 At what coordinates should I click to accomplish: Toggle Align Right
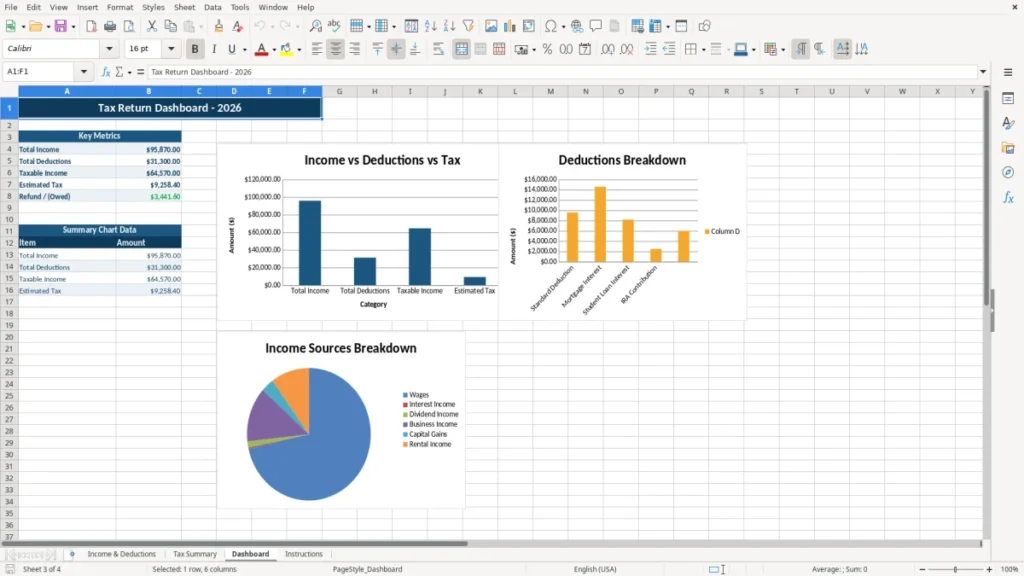click(355, 49)
